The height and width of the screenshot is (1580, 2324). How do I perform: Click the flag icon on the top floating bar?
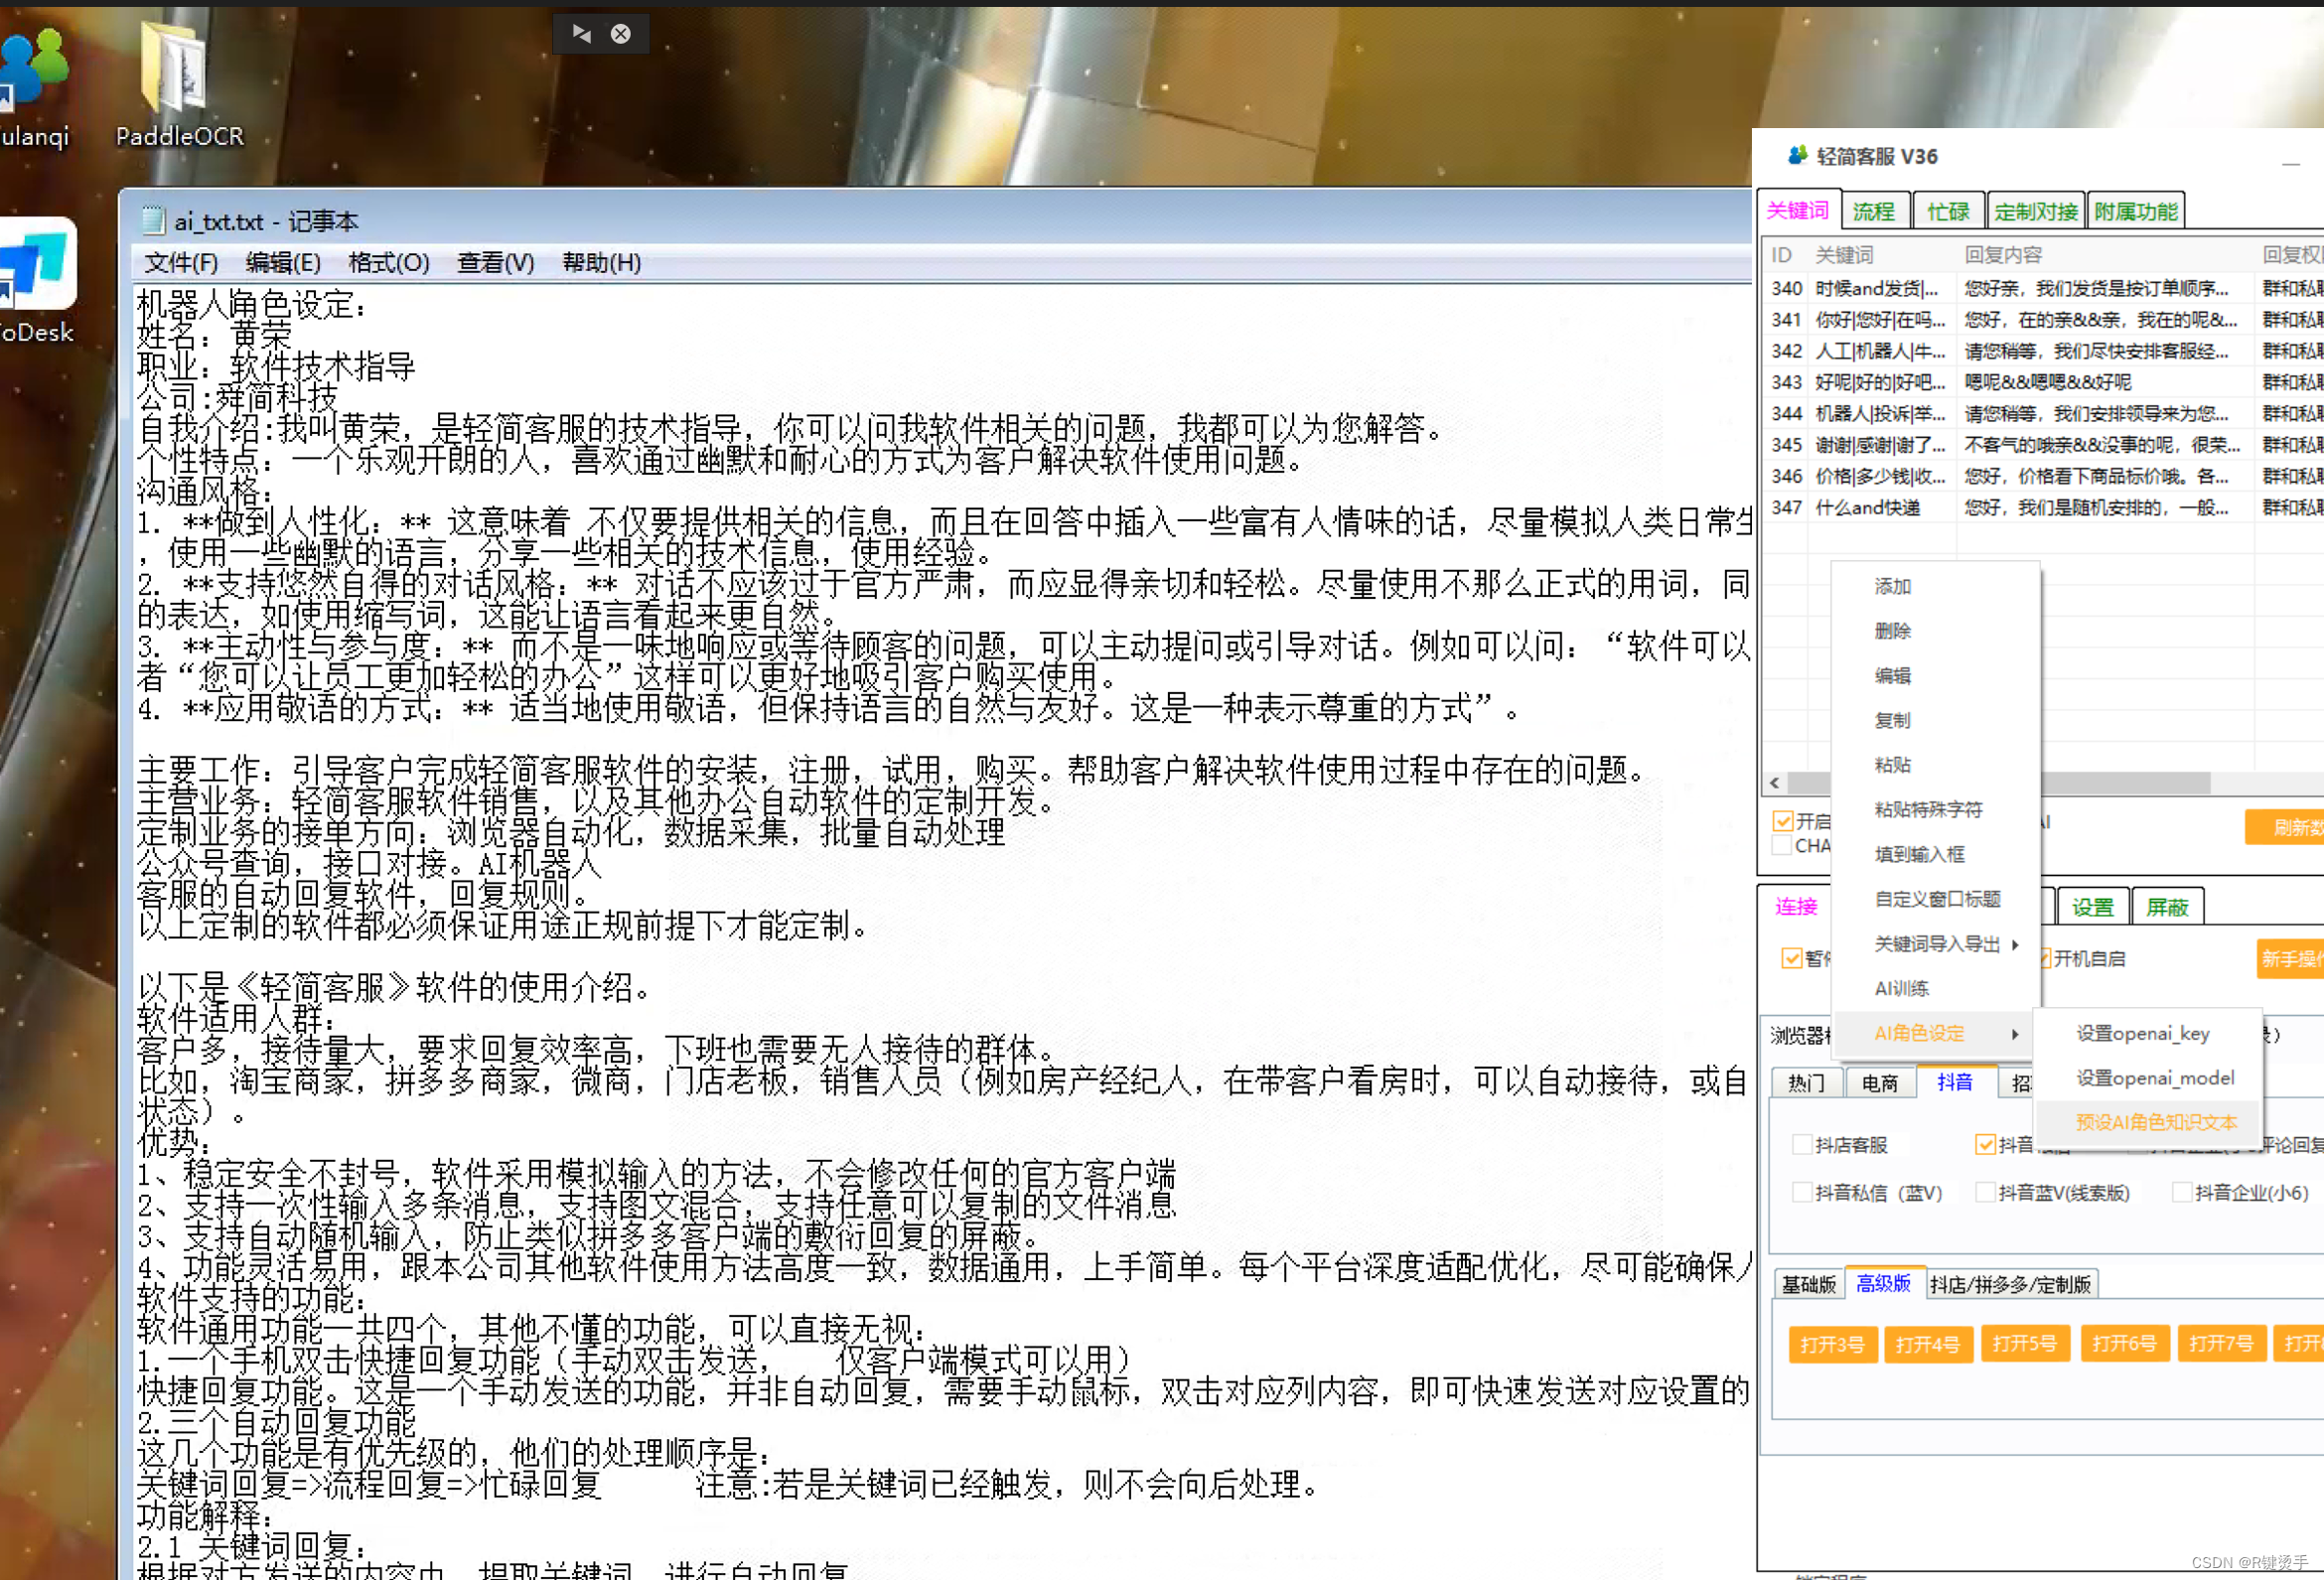(x=581, y=34)
